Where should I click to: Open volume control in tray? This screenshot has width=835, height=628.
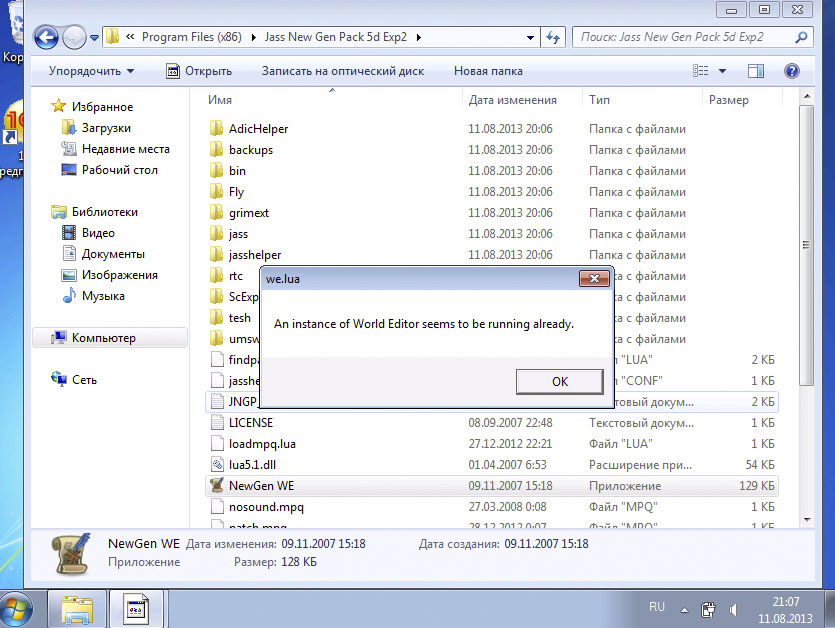[x=734, y=610]
